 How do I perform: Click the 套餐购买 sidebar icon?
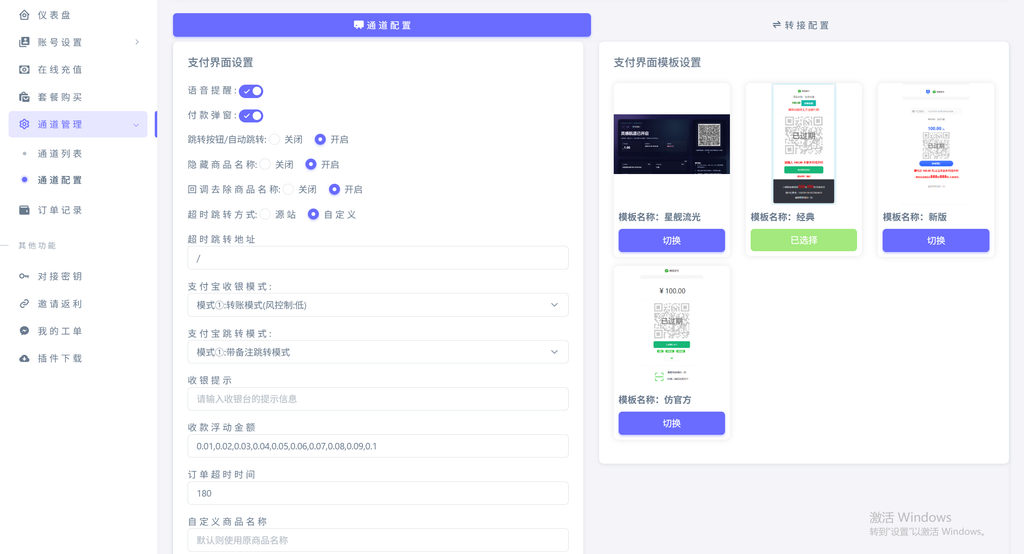(24, 97)
